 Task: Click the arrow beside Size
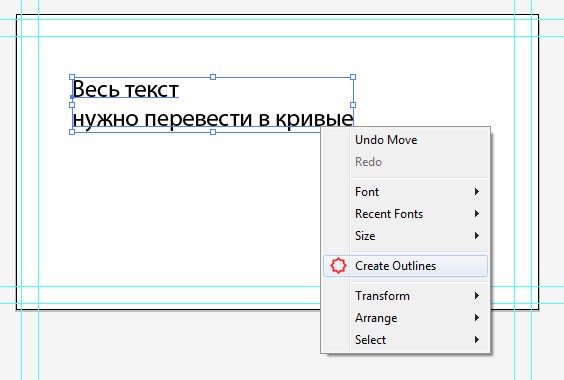pos(477,236)
